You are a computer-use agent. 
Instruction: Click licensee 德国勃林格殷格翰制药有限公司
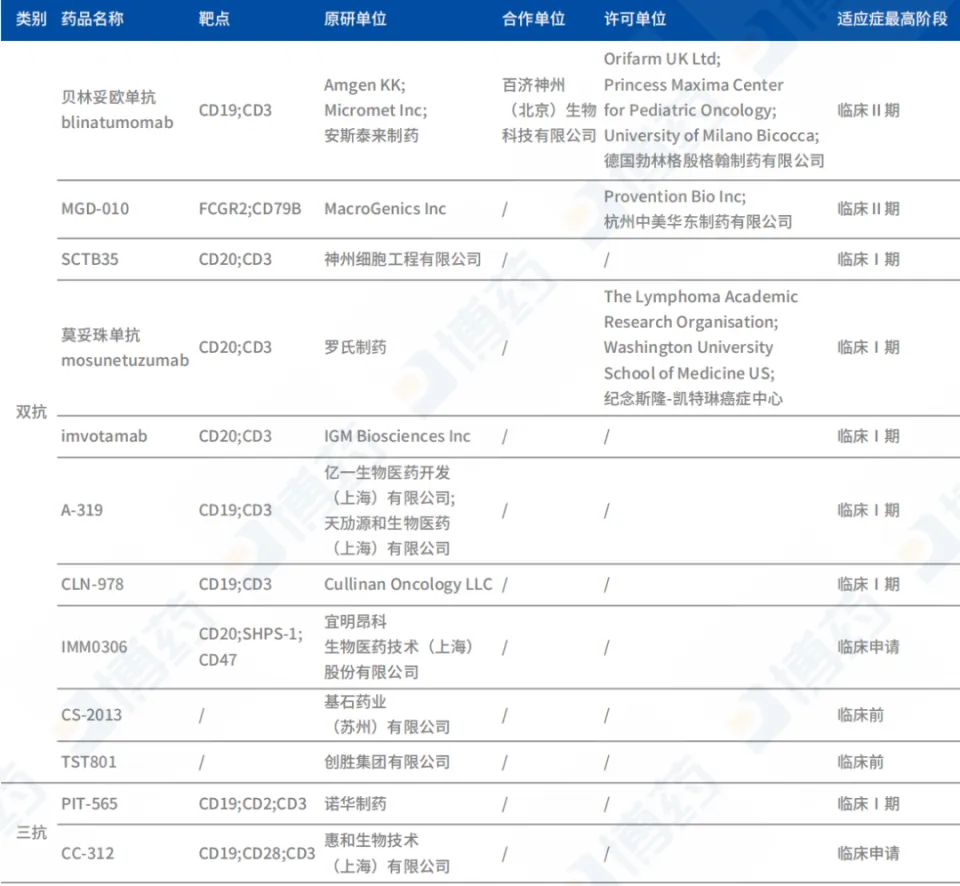tap(714, 160)
